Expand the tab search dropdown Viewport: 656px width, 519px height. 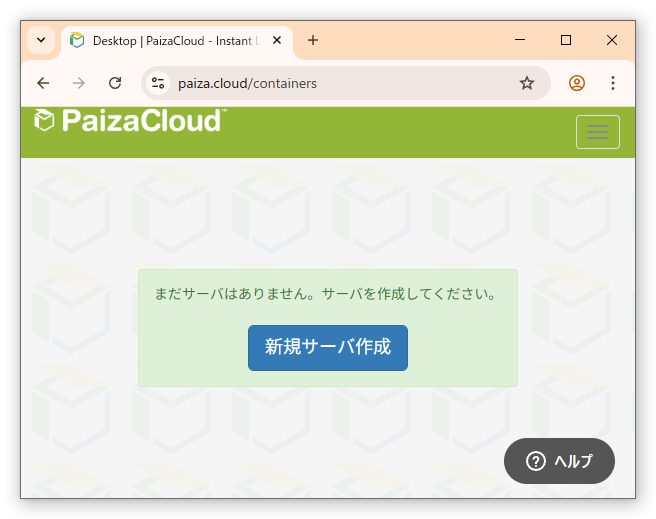click(x=41, y=40)
